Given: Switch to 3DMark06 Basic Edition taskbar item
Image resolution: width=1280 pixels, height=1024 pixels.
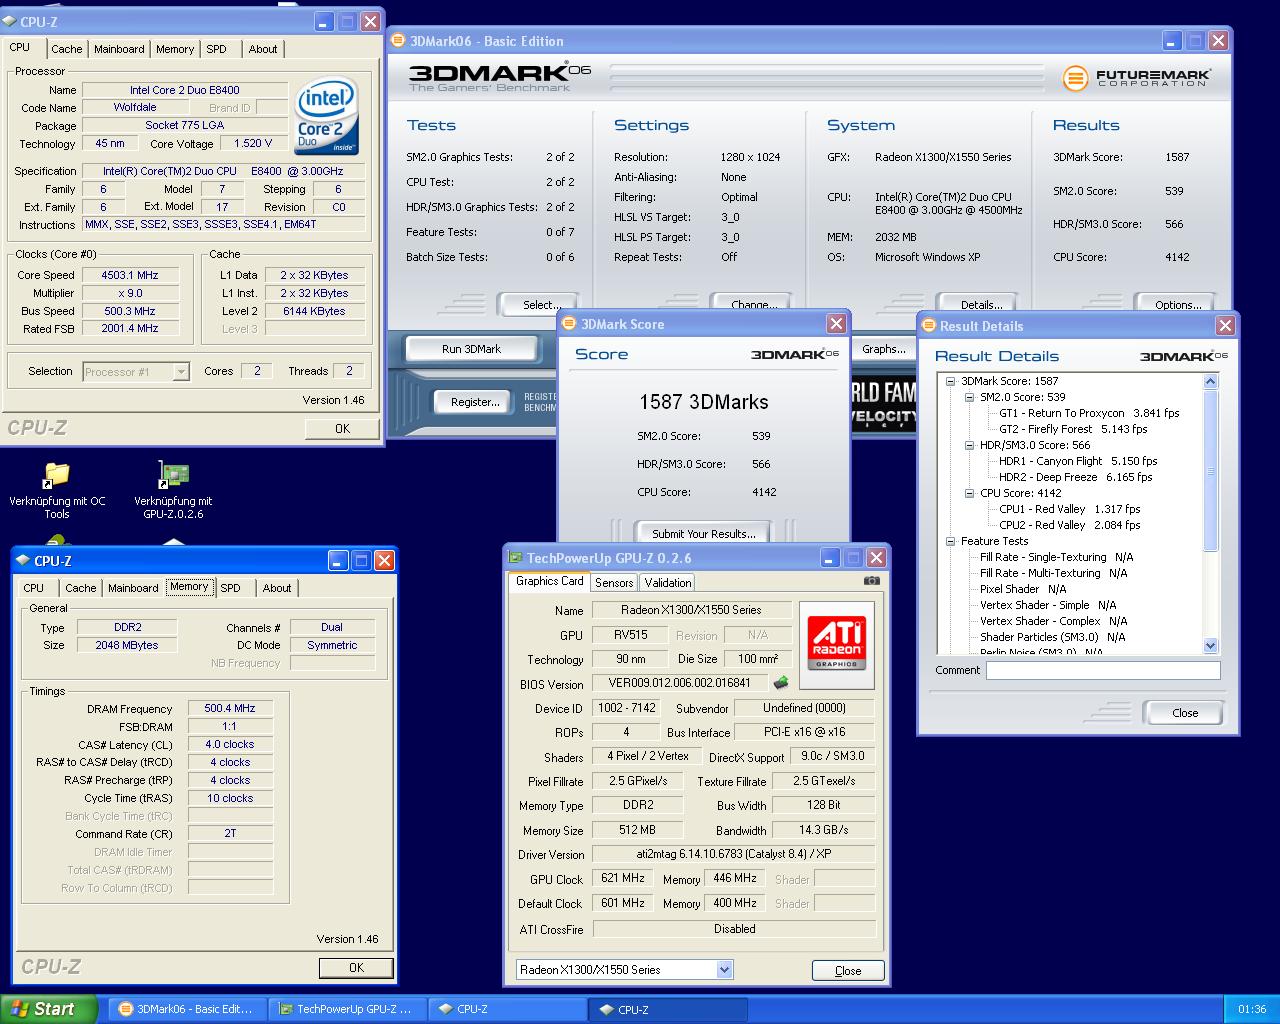Looking at the screenshot, I should [x=187, y=1010].
